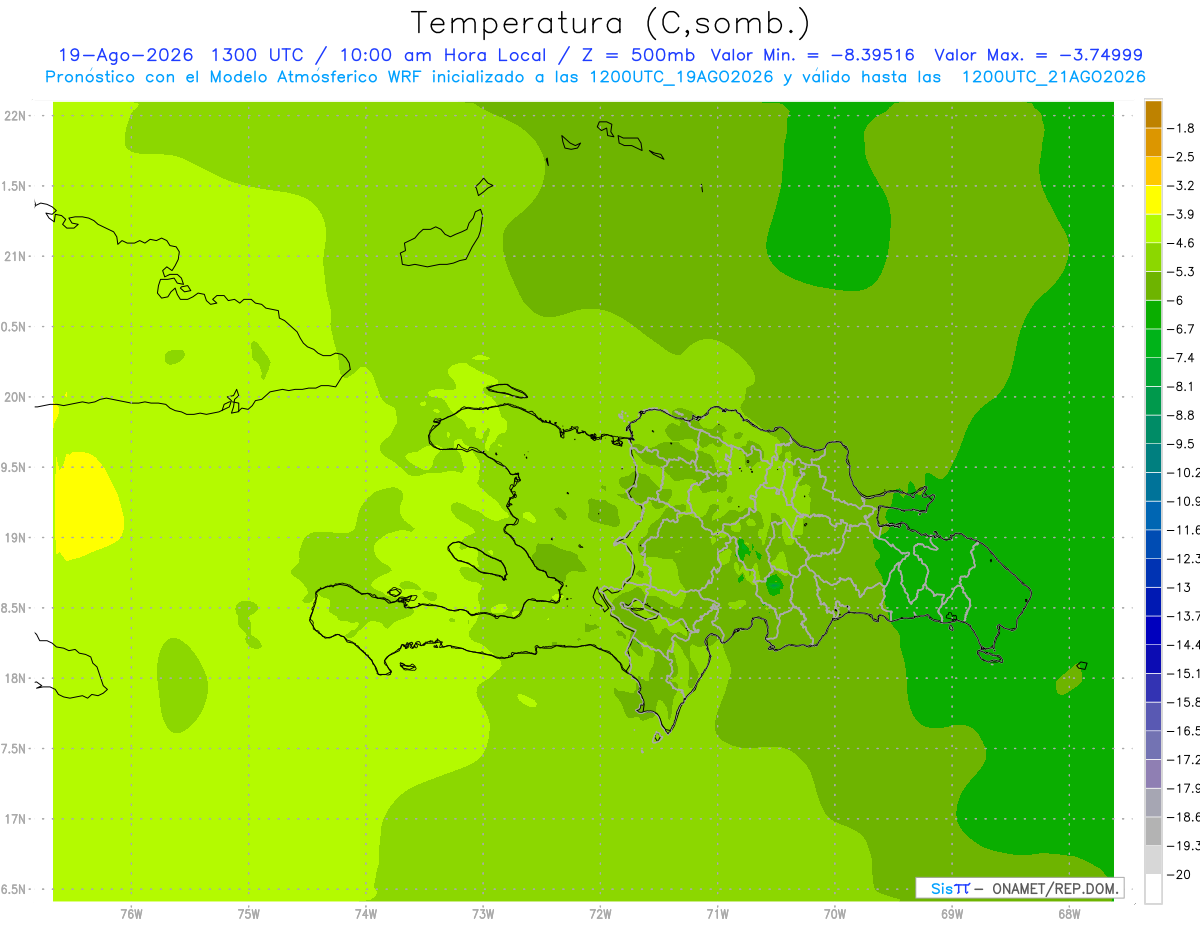Select the 'Valor Min. = -8.39516' text

coord(815,55)
